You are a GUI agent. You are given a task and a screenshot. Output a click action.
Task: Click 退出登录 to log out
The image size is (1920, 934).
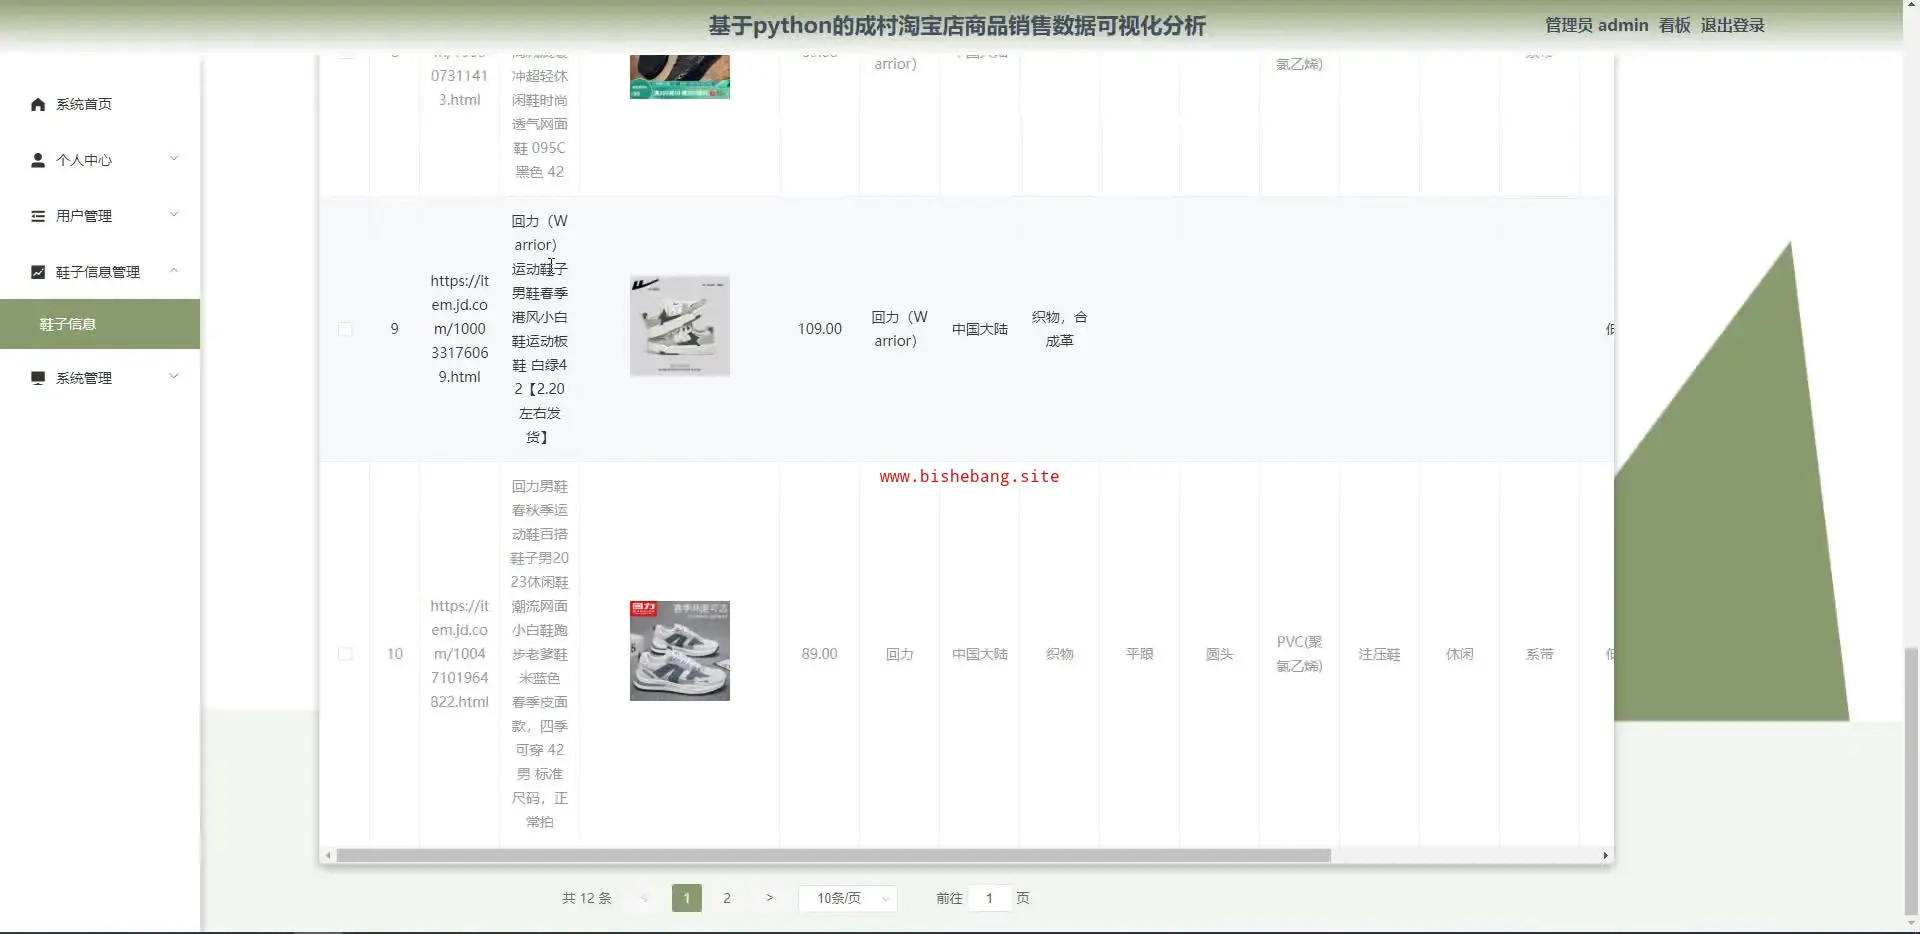coord(1733,26)
